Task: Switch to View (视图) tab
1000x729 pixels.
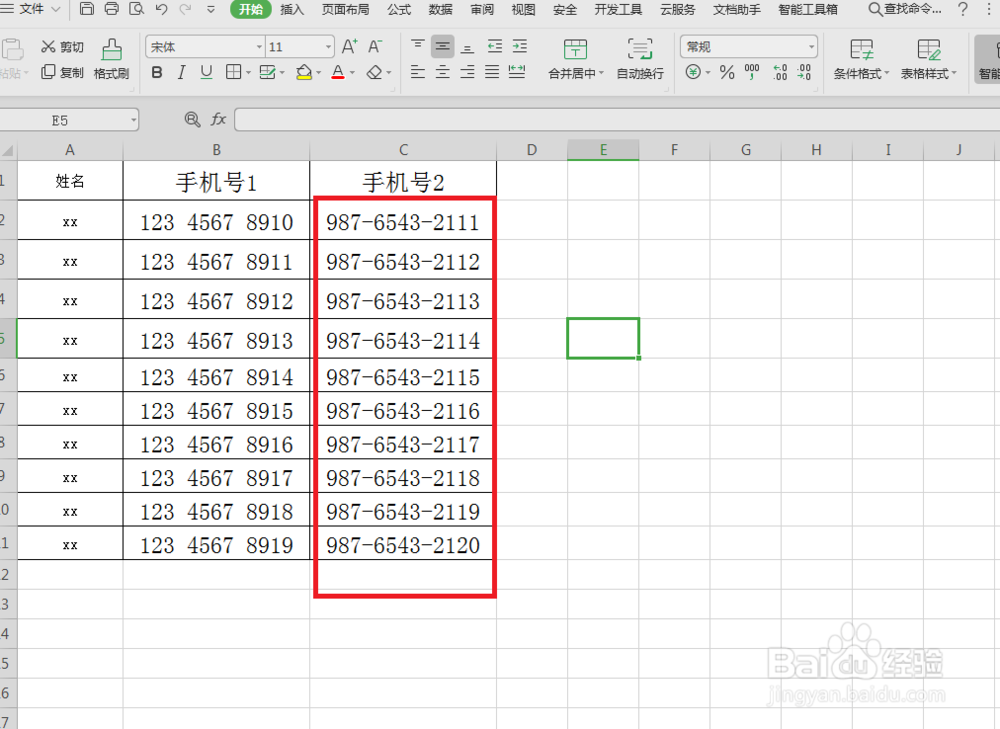Action: point(523,10)
